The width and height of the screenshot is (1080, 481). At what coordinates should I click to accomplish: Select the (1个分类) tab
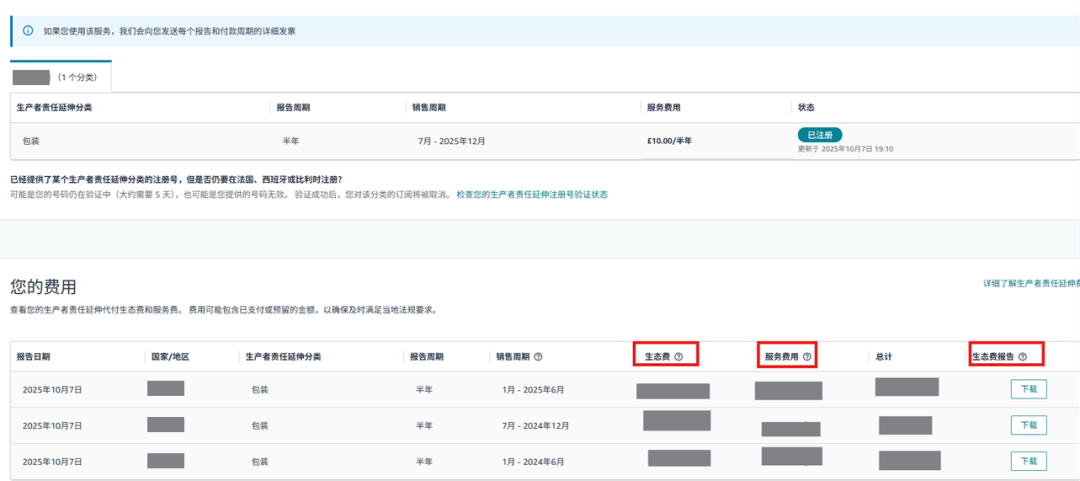click(61, 77)
